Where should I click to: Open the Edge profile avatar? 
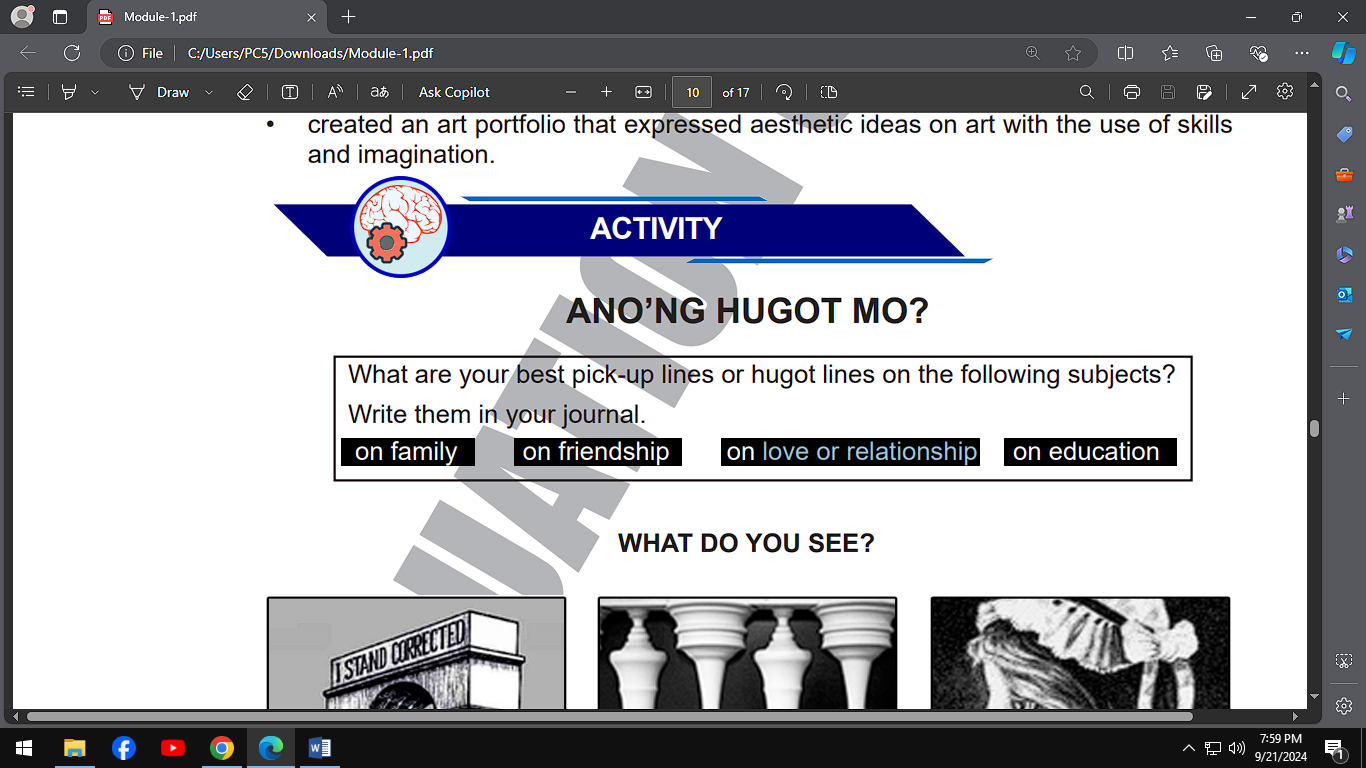pyautogui.click(x=22, y=17)
